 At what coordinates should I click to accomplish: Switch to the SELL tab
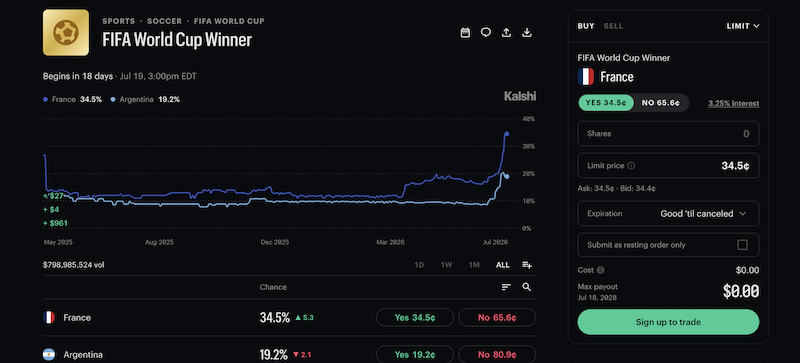[x=613, y=26]
